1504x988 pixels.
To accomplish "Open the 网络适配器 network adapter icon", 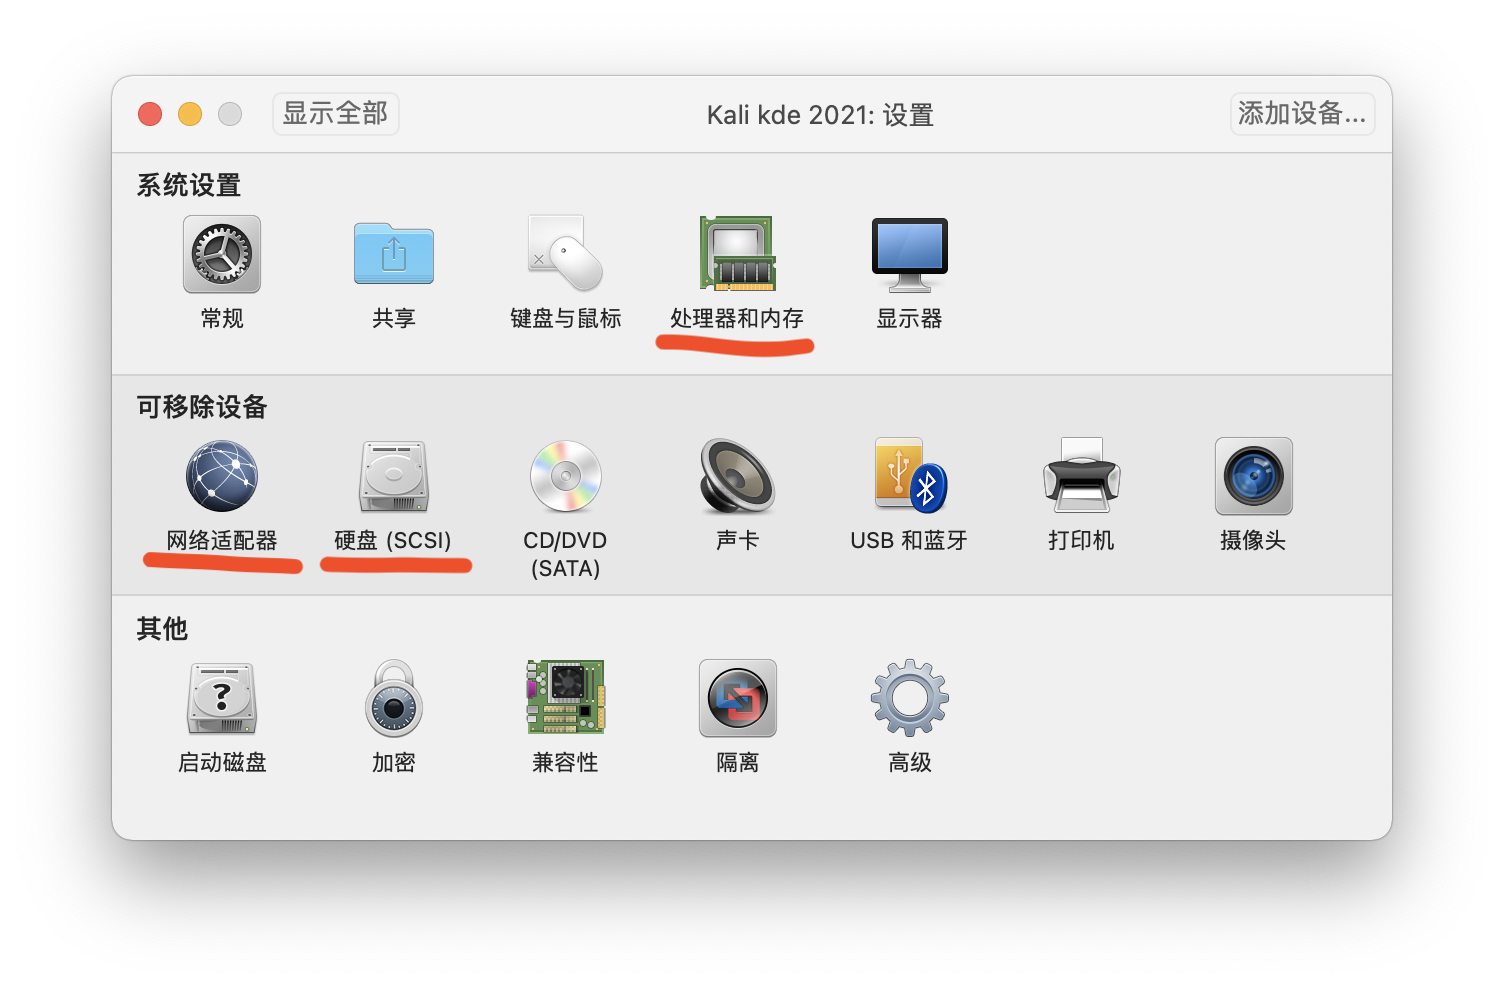I will [x=222, y=476].
